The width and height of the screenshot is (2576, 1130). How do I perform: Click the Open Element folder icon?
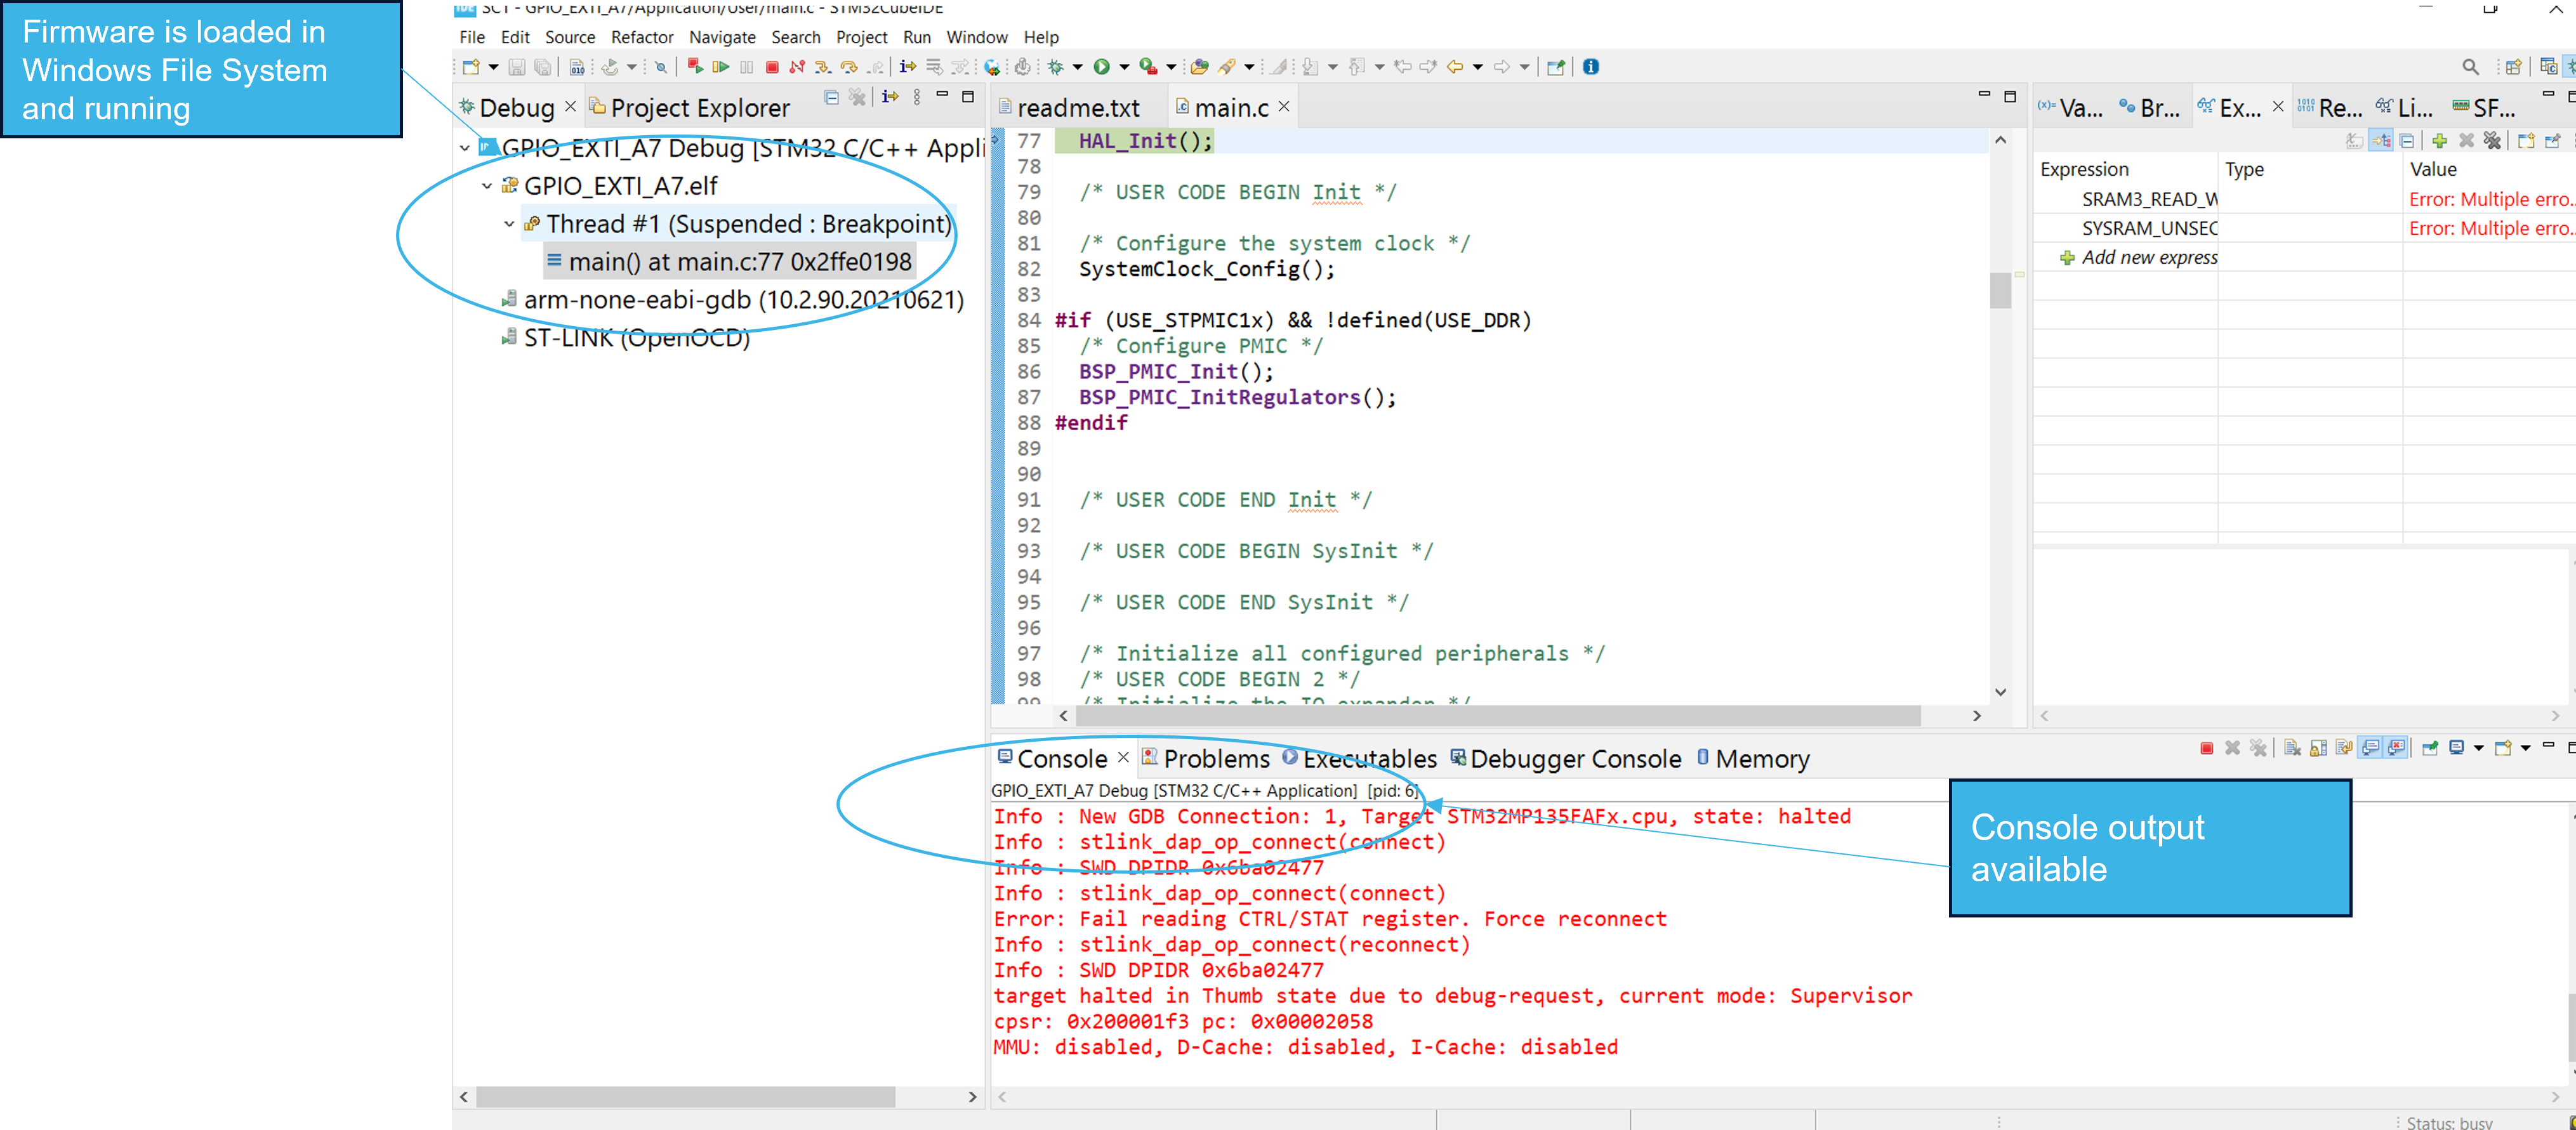coord(1199,67)
